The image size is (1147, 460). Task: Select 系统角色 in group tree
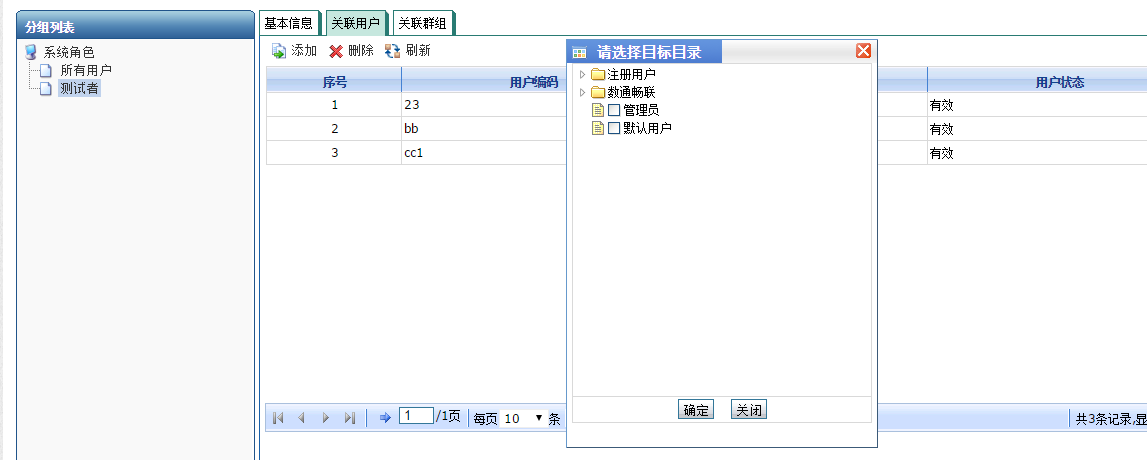69,53
